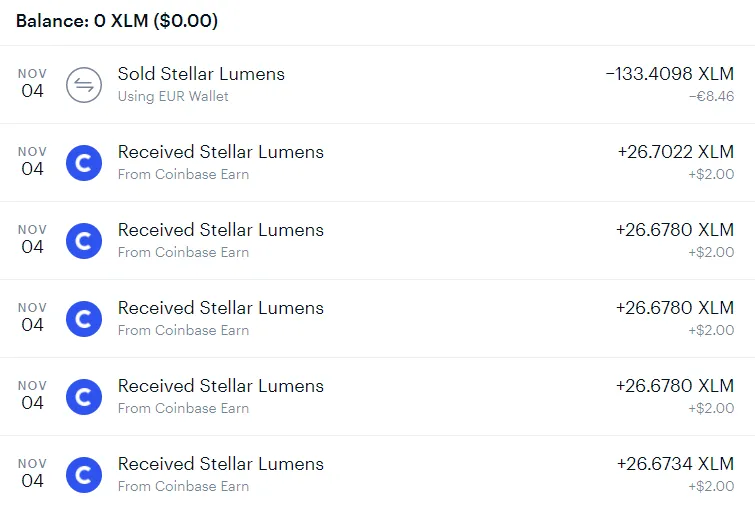The image size is (755, 505).
Task: Click the -€8.46 euro value
Action: (712, 96)
